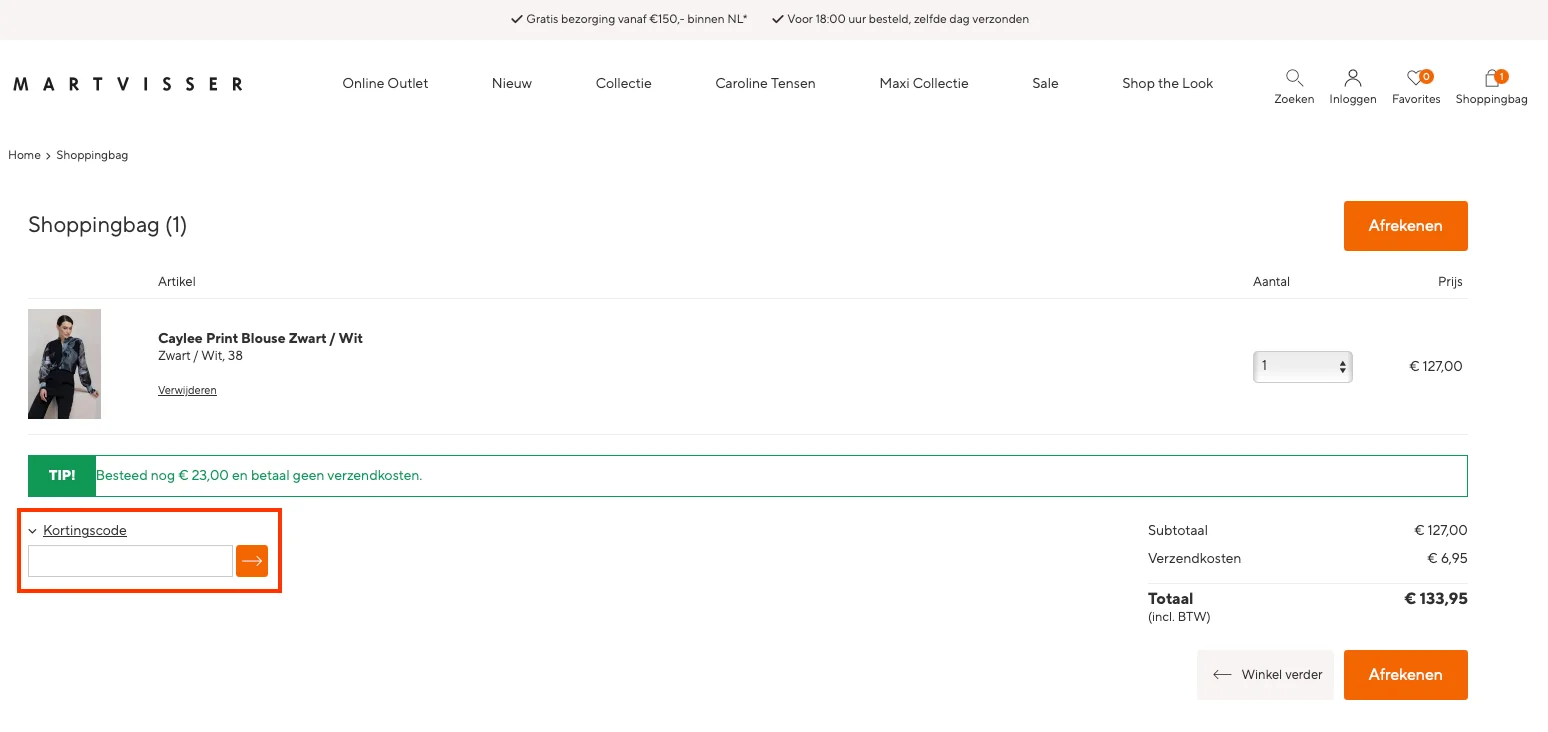Image resolution: width=1548 pixels, height=732 pixels.
Task: Open Favorites heart icon
Action: coord(1415,78)
